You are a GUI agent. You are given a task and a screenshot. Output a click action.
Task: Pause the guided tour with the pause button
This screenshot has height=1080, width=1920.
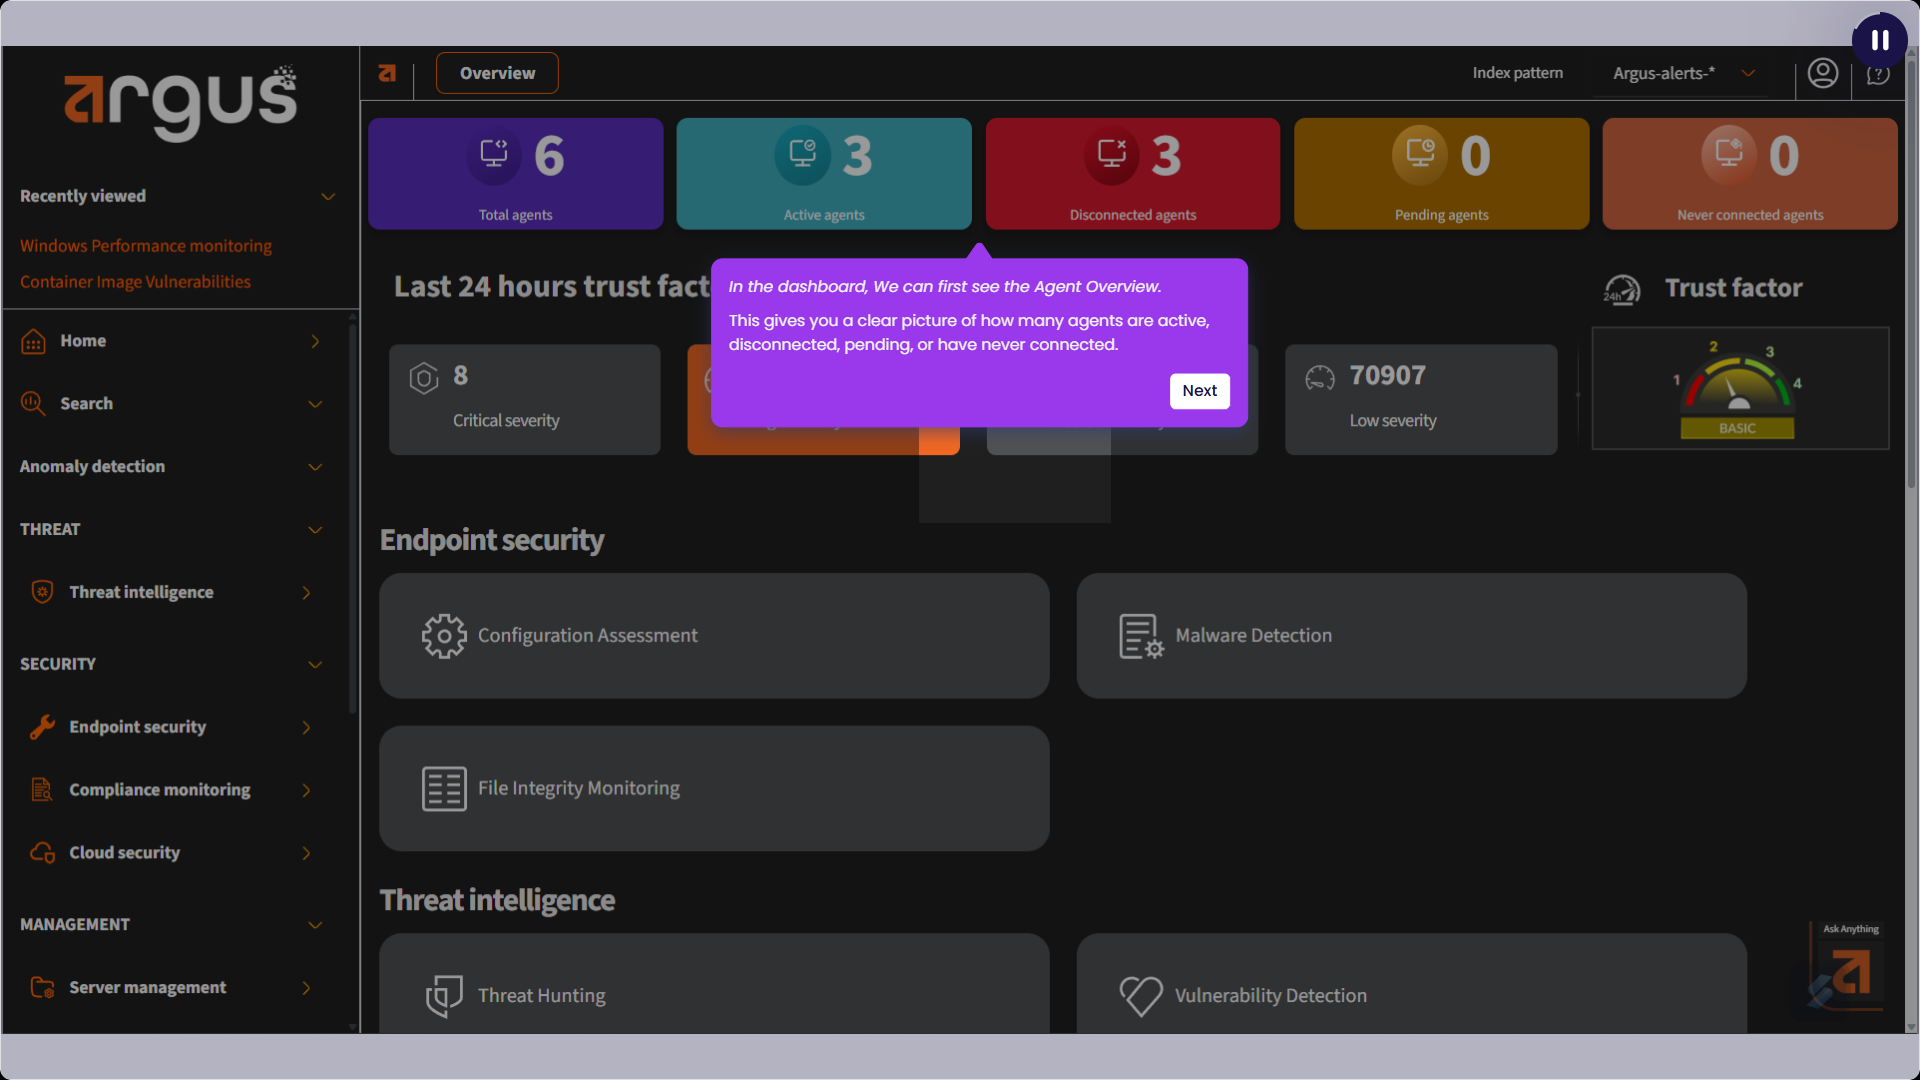(1880, 40)
